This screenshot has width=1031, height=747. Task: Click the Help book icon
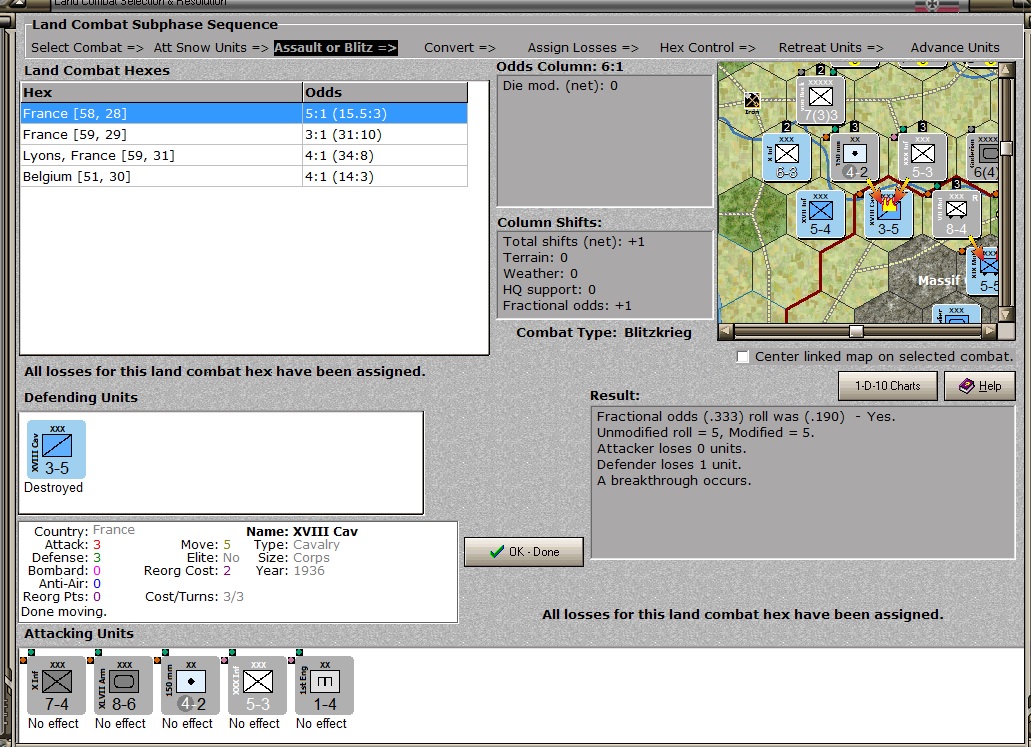967,386
